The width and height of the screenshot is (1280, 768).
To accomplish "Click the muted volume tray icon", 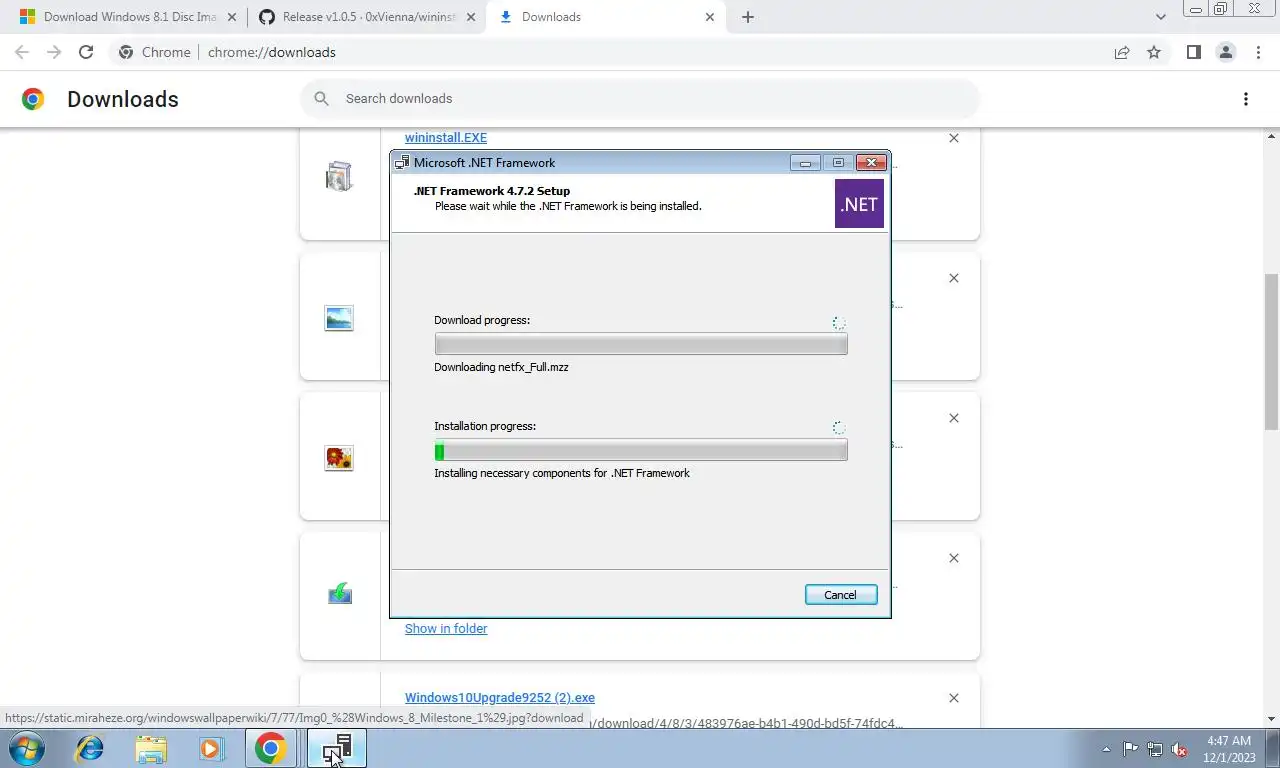I will point(1180,749).
